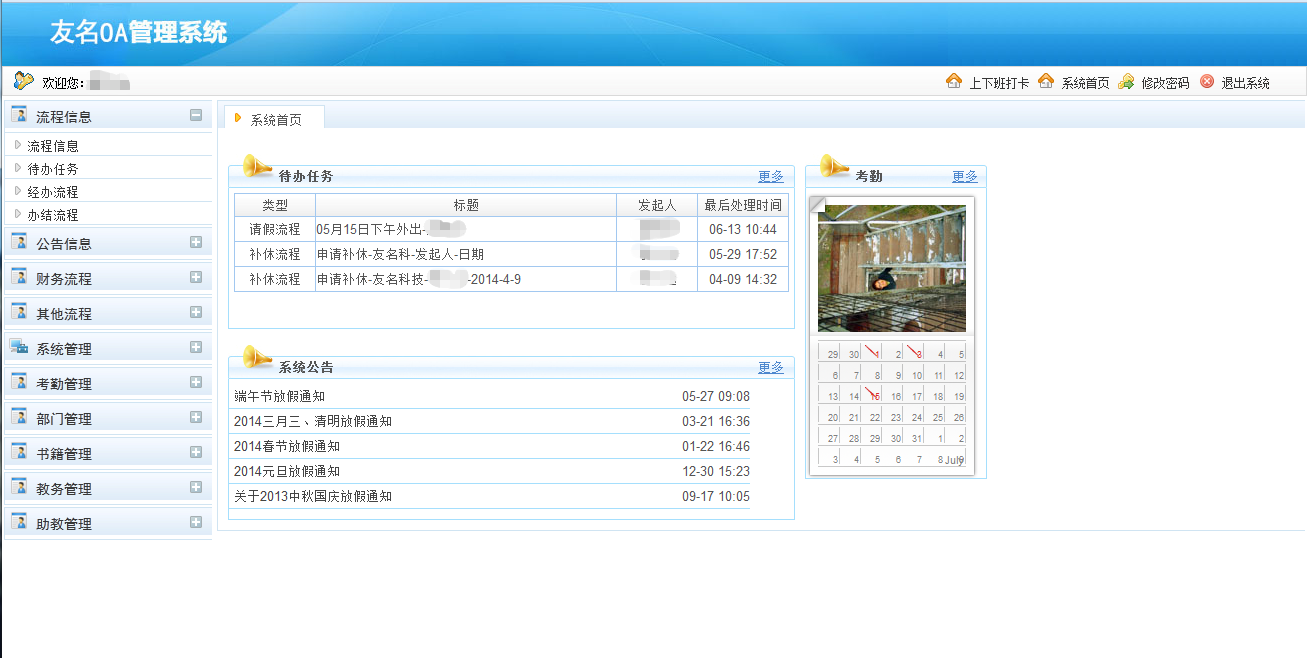Screen dimensions: 1307x658
Task: Open 办结流程 in the sidebar tree
Action: click(x=53, y=215)
